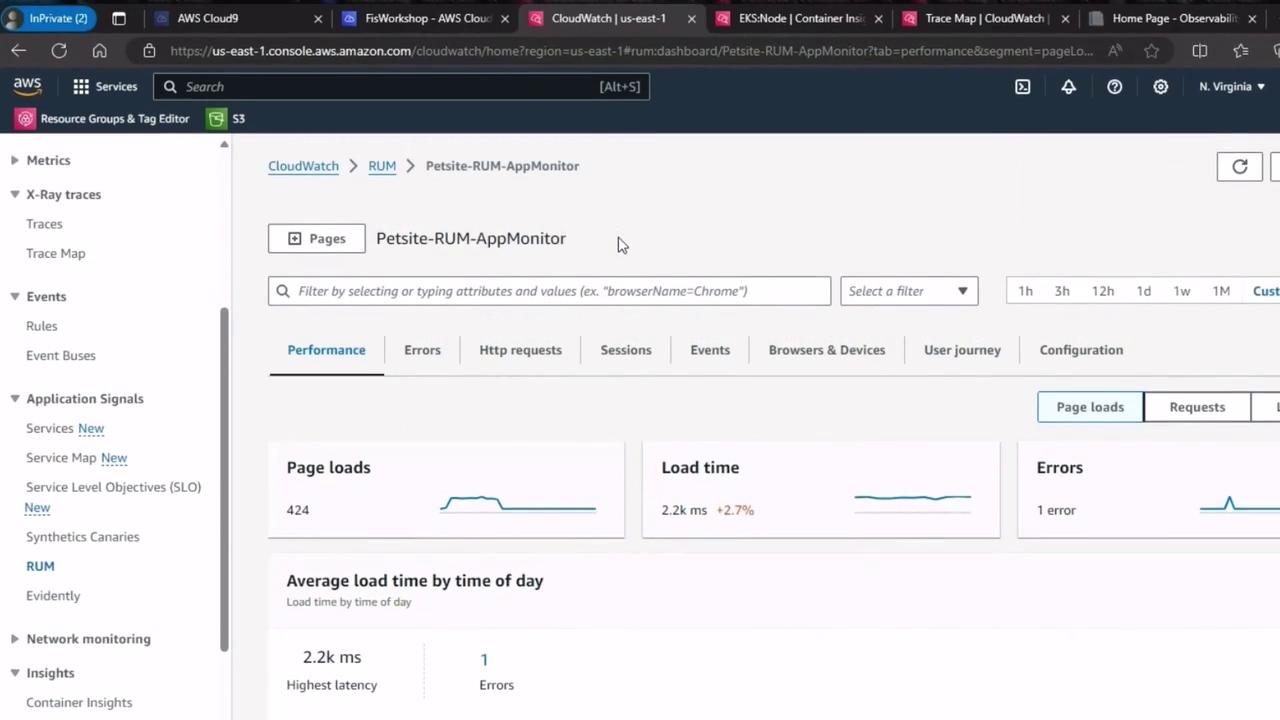
Task: Open Resource Groups & Tag Editor
Action: 103,119
